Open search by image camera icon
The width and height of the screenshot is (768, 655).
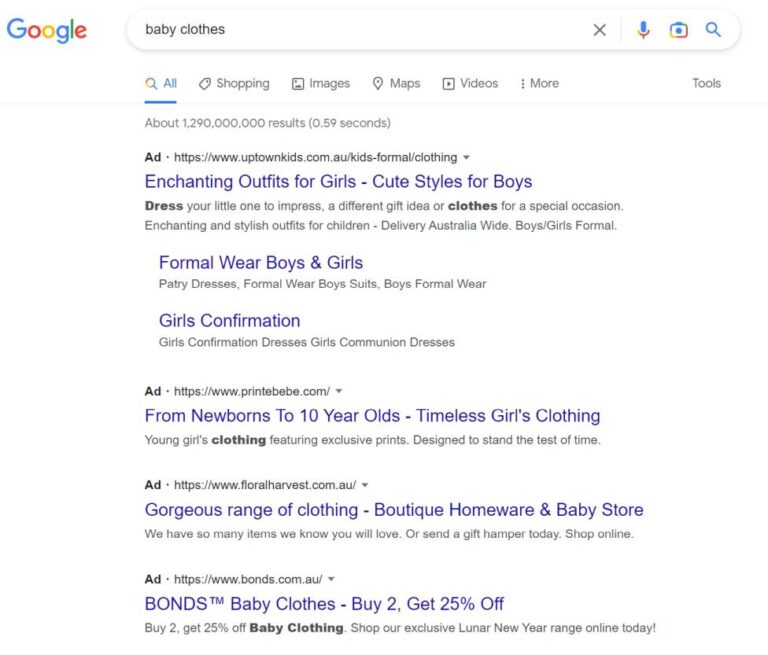tap(678, 30)
